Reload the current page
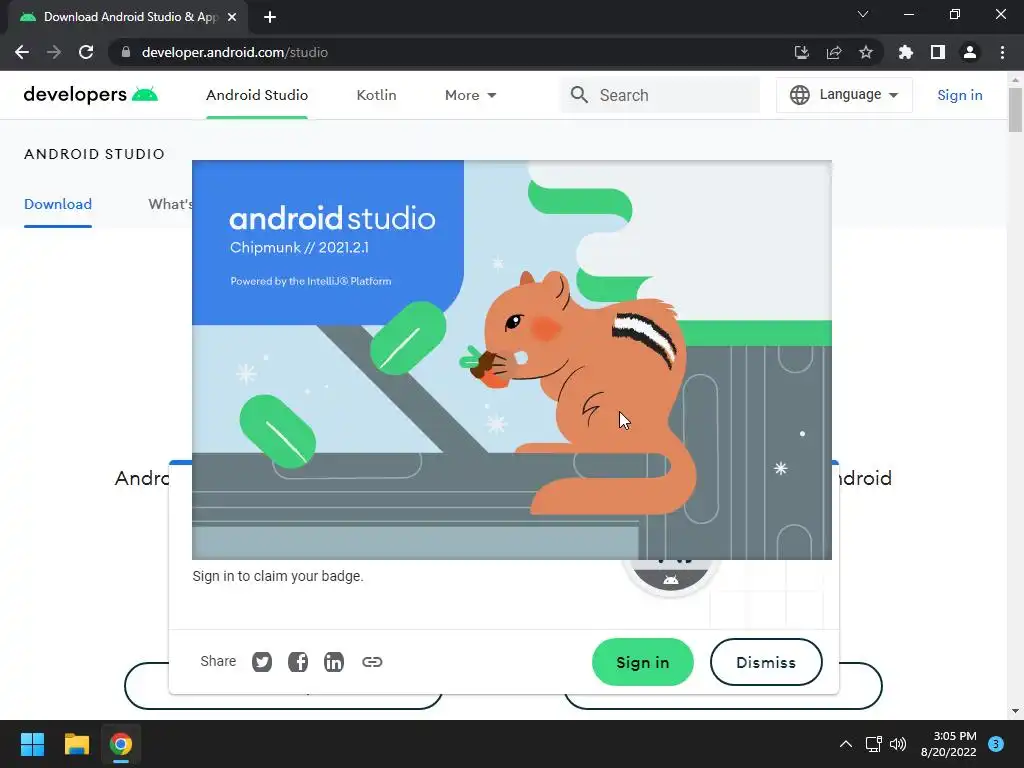 86,52
